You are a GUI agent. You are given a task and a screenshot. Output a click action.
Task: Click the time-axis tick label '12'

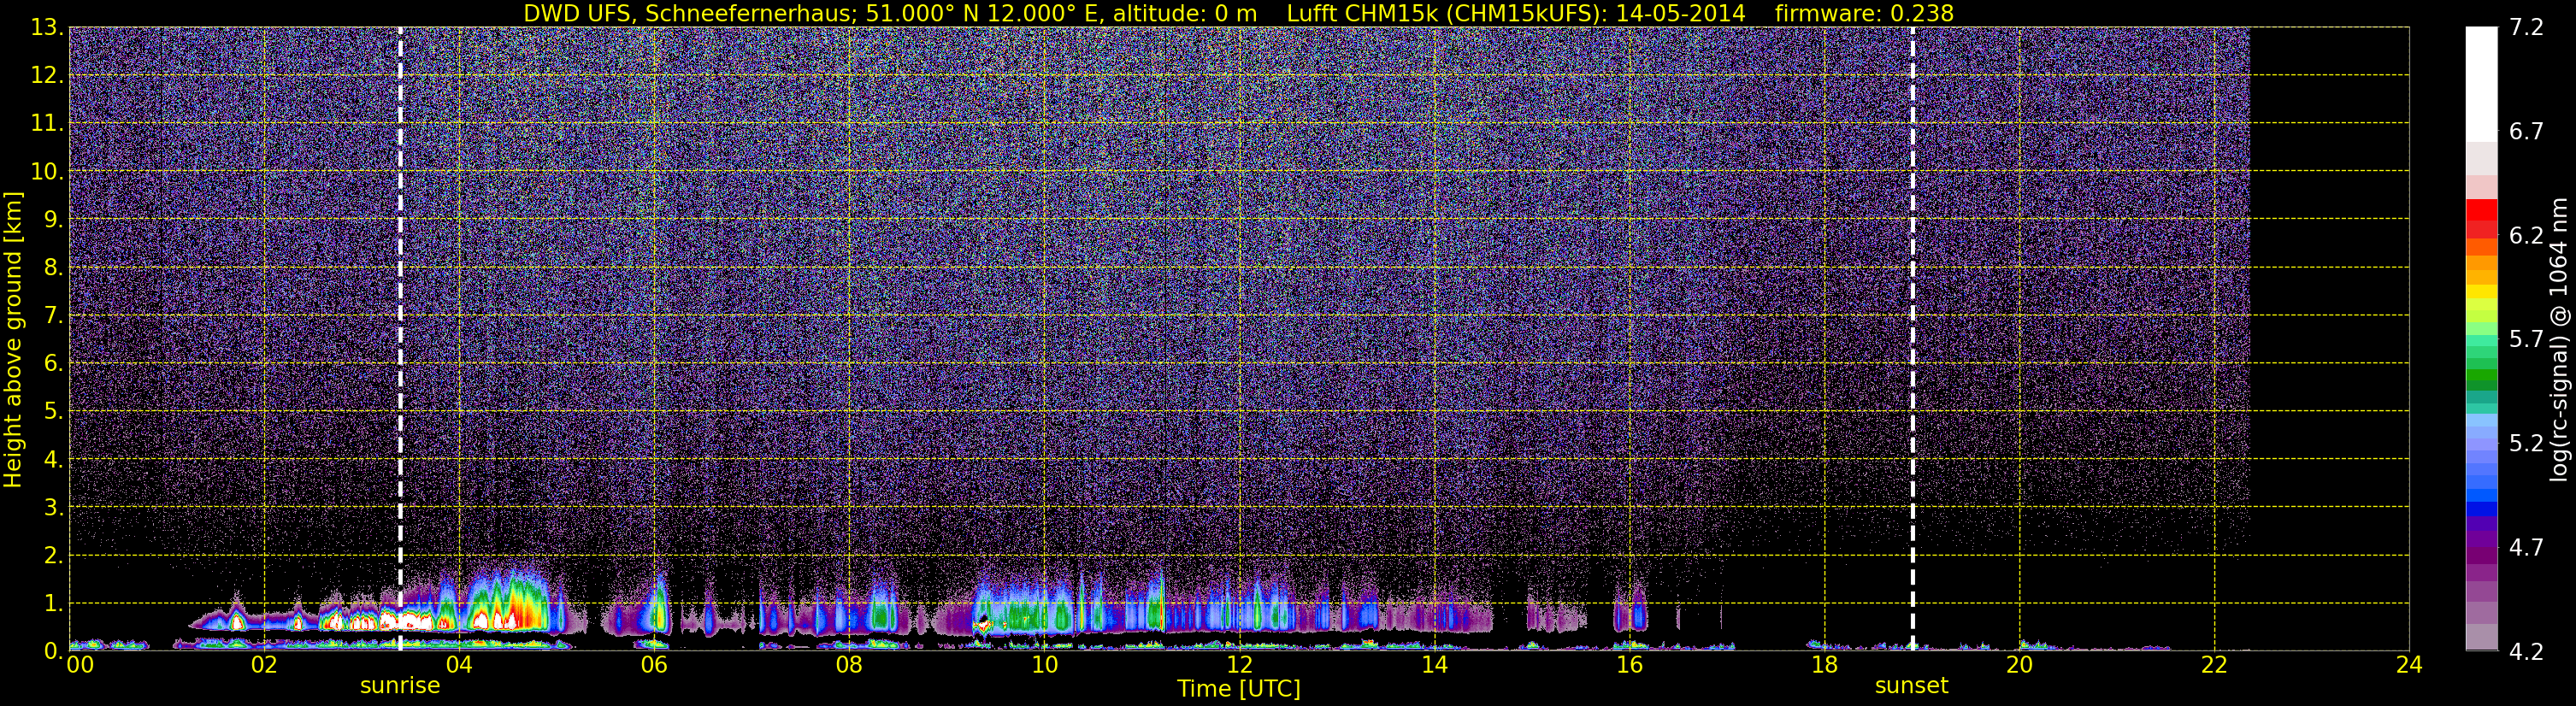pos(1239,665)
